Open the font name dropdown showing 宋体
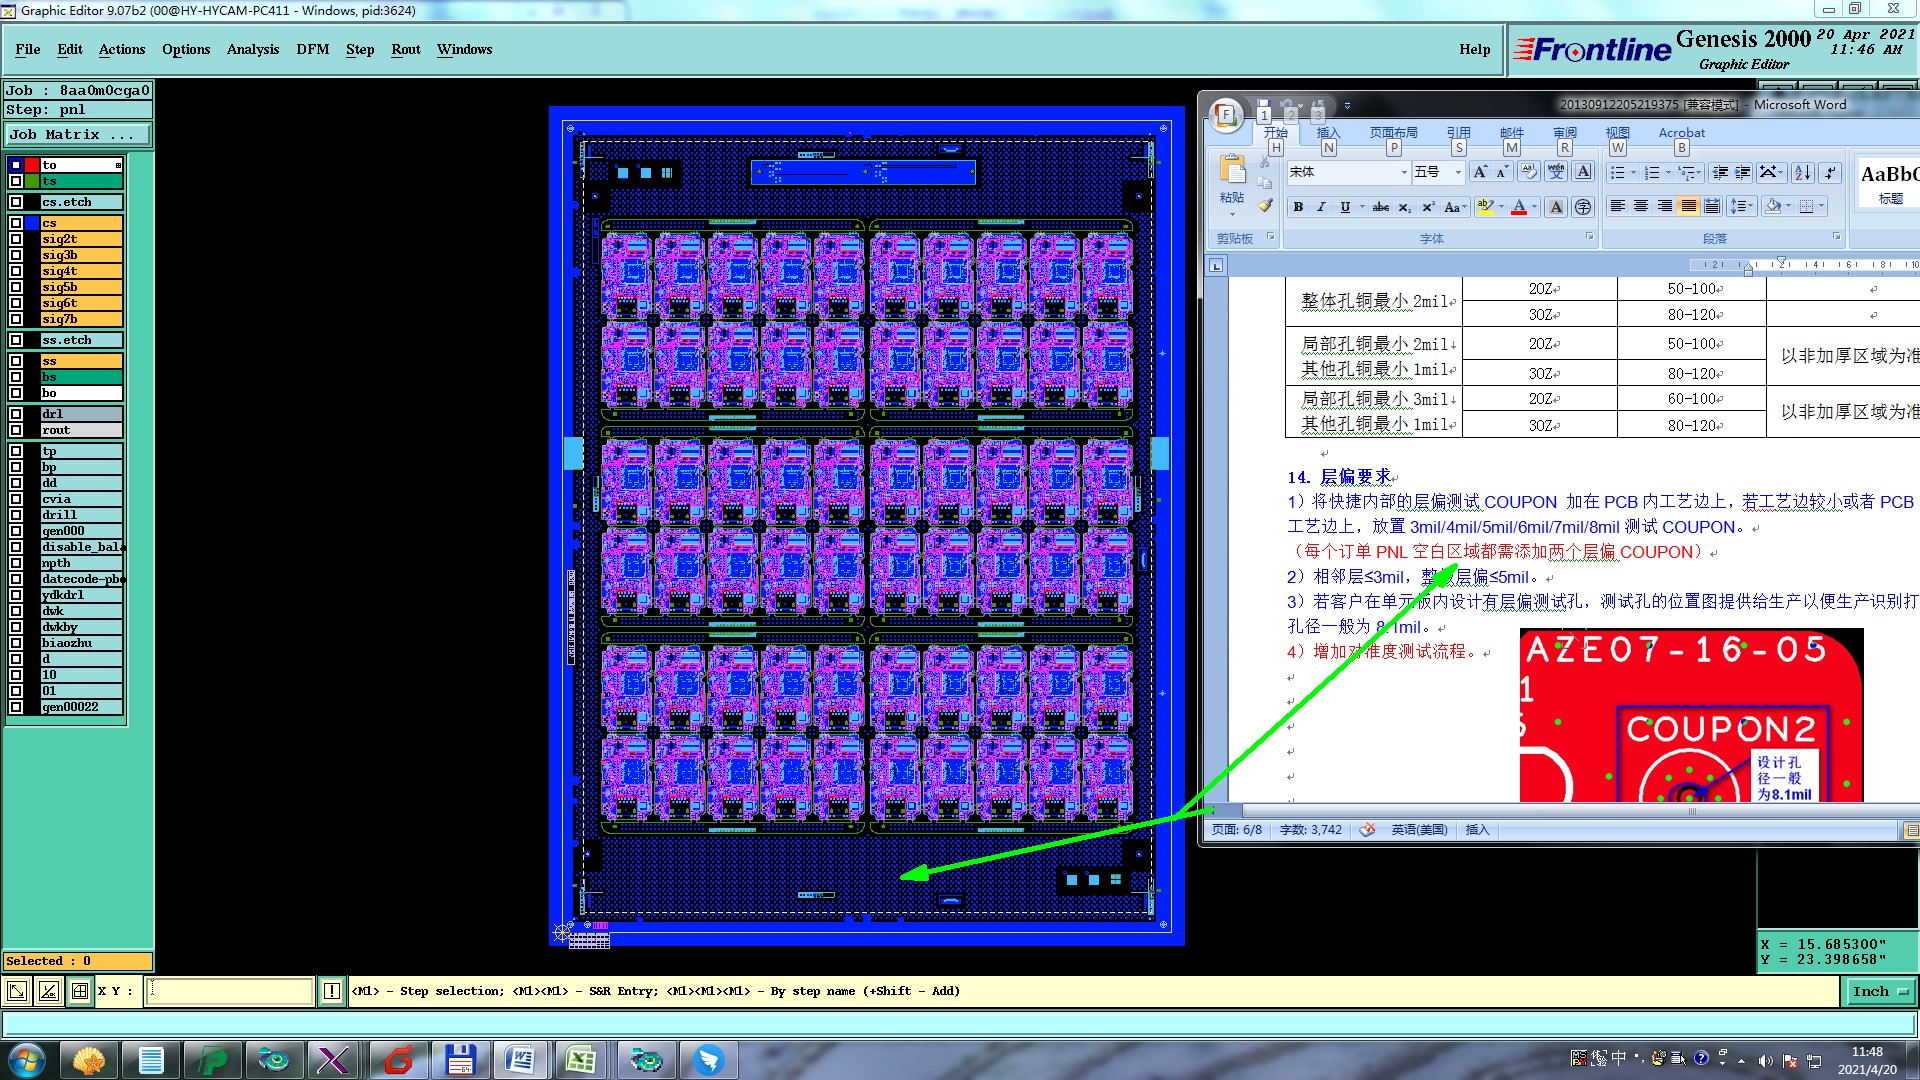Viewport: 1920px width, 1080px height. (1403, 172)
